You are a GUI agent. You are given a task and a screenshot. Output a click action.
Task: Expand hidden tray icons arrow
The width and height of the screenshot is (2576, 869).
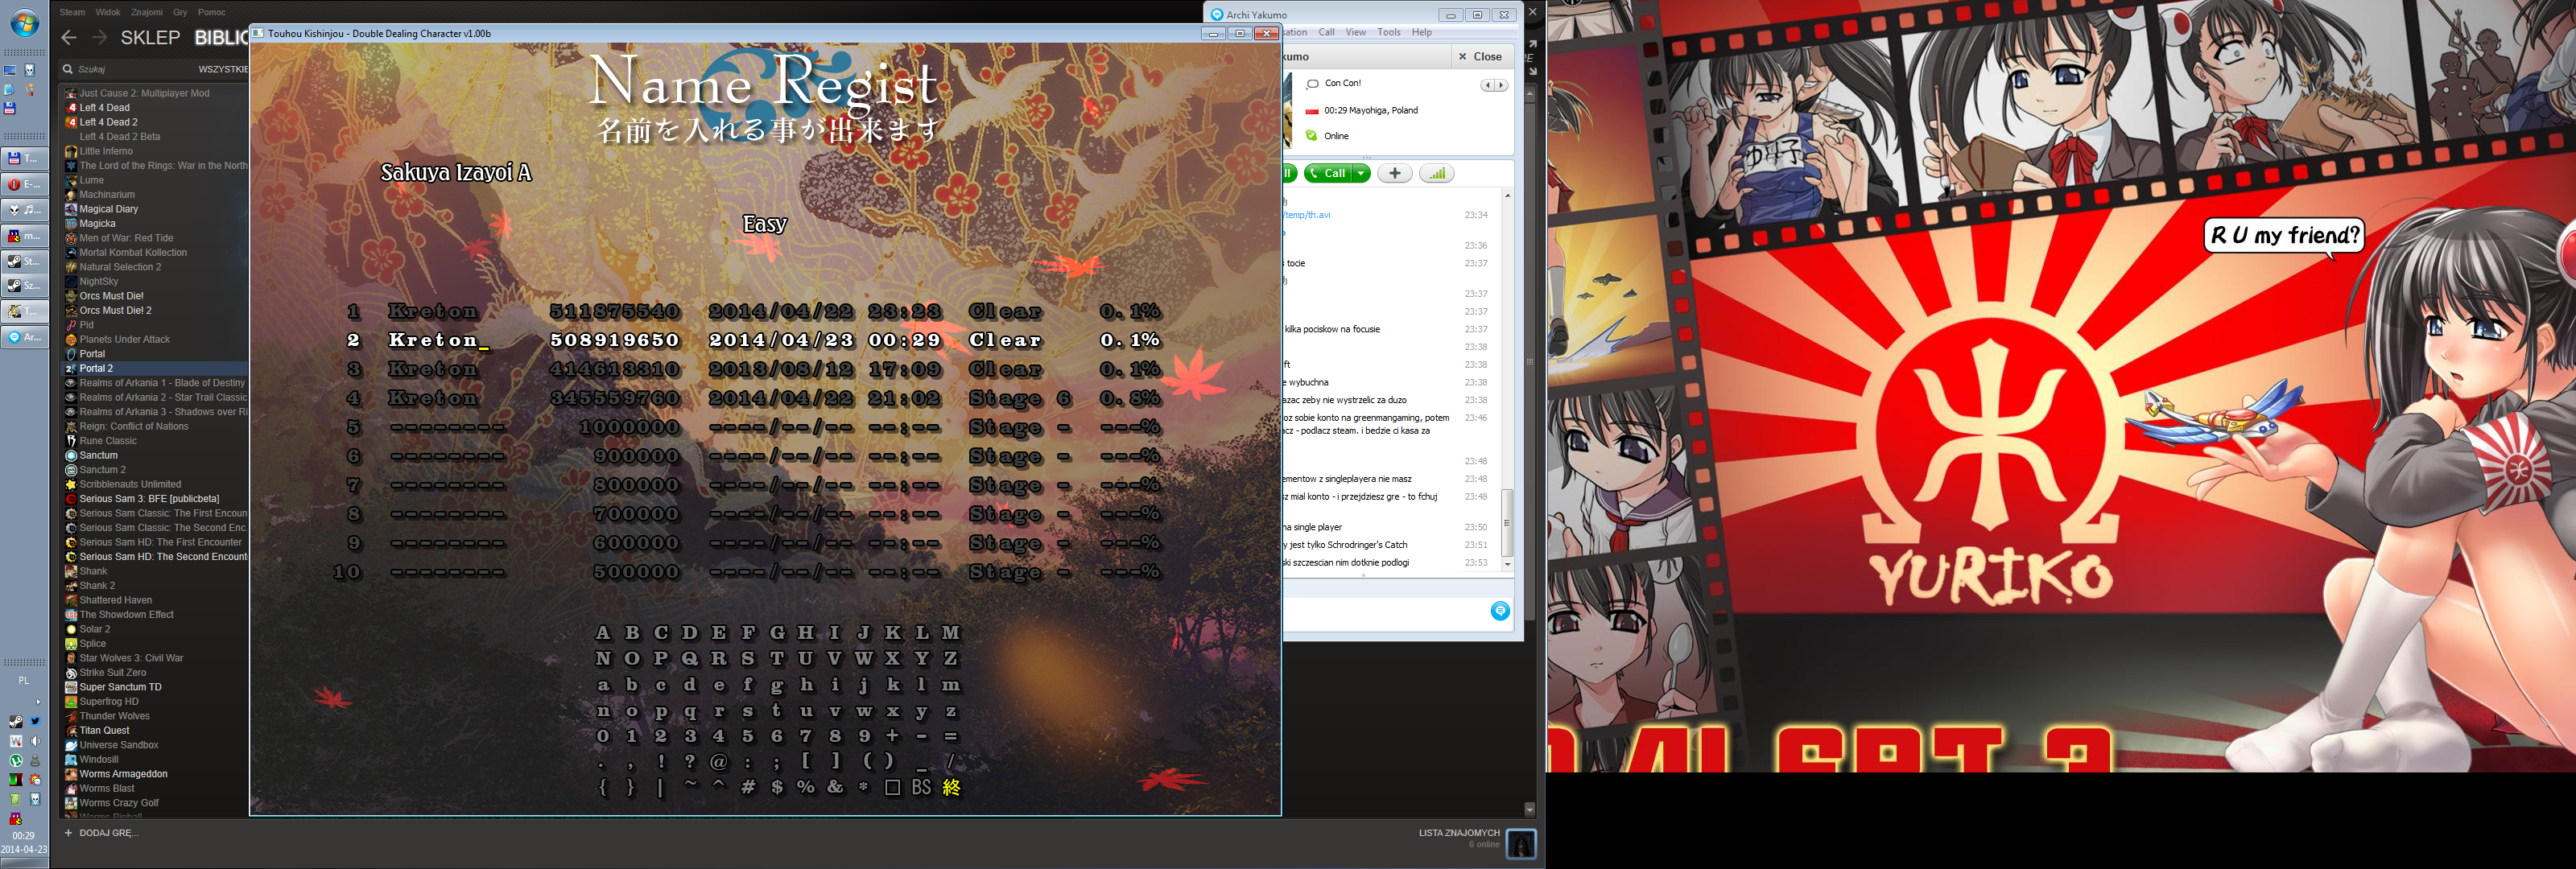click(x=38, y=702)
